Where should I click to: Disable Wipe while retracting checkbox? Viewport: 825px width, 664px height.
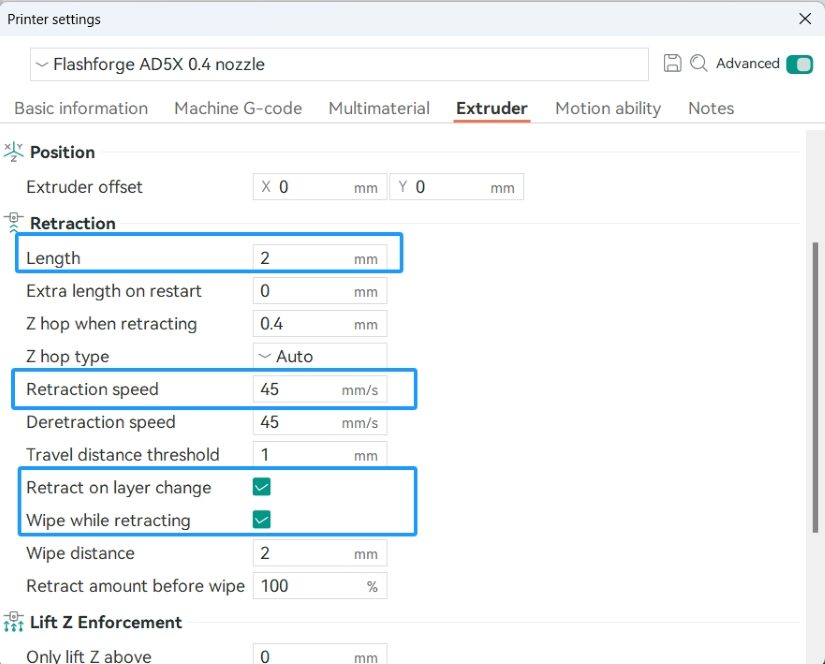[262, 520]
